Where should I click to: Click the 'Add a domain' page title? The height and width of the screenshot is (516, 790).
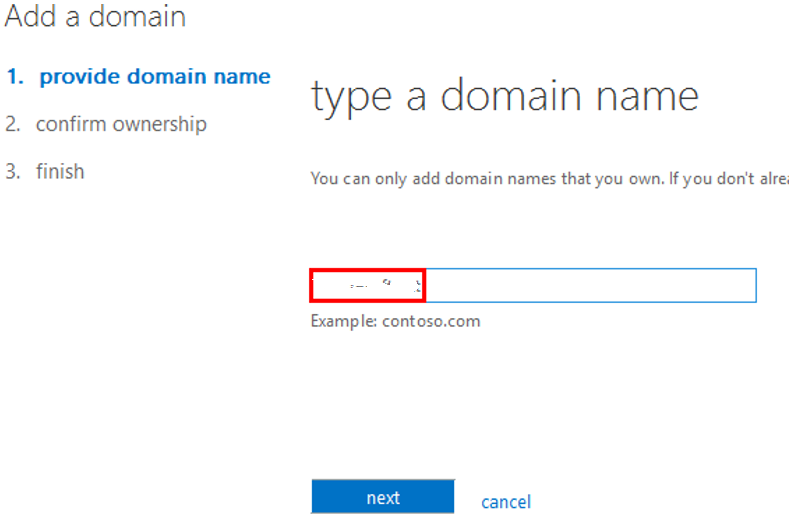click(95, 17)
